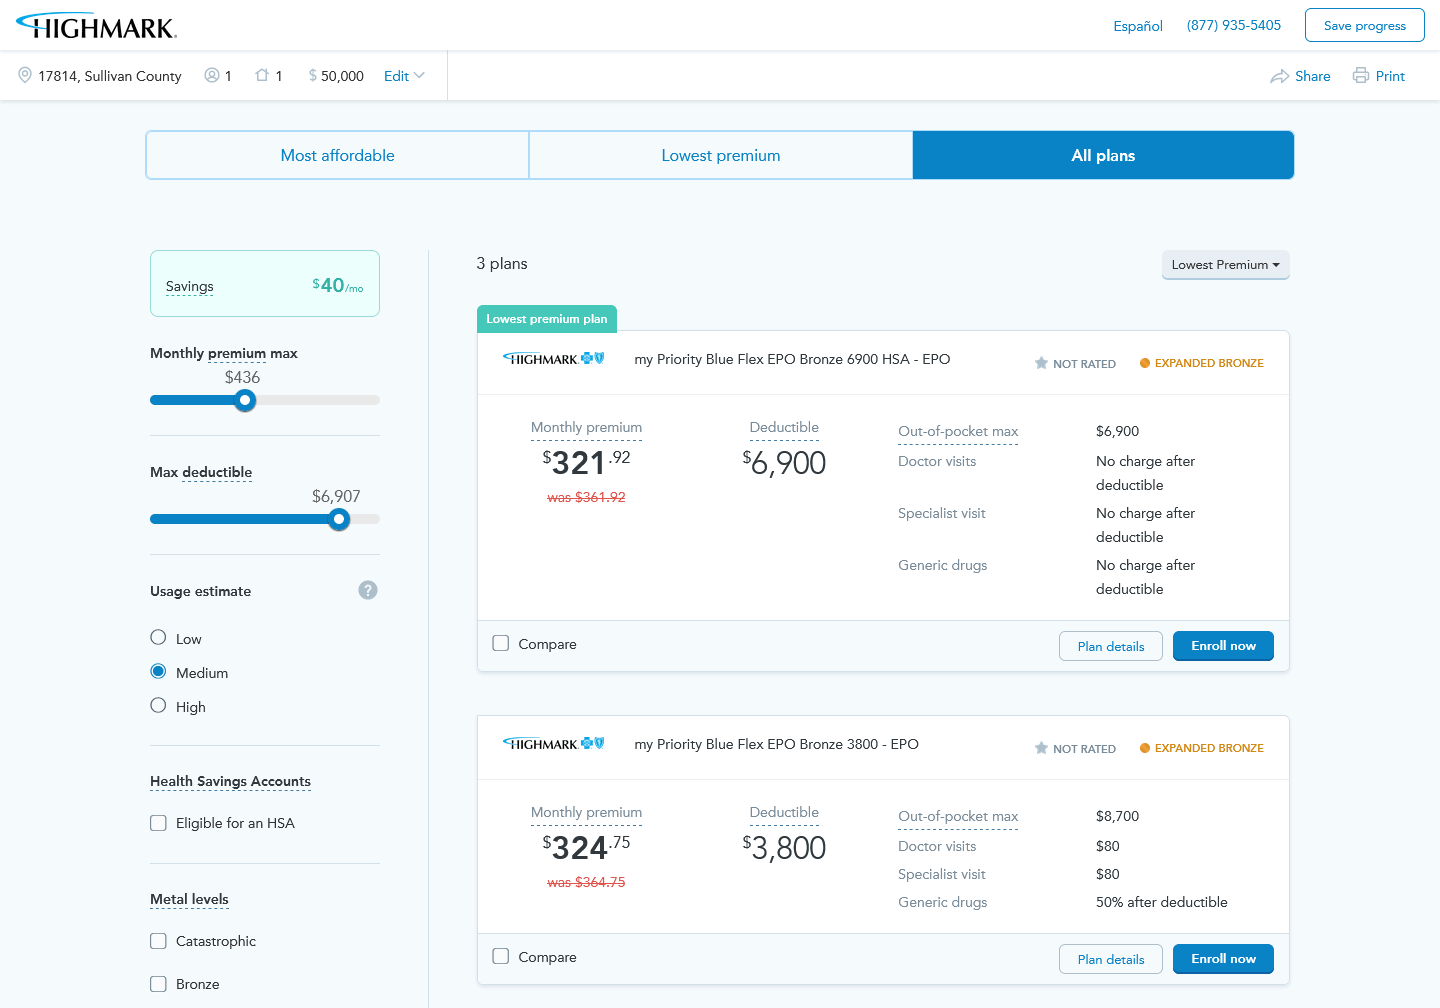Open the Lowest Premium sort dropdown

(x=1225, y=265)
